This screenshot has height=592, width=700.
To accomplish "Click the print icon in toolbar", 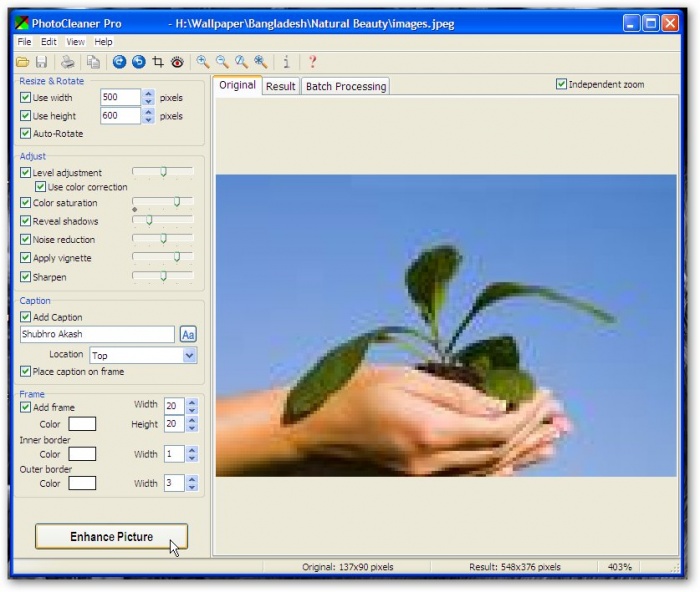I will 68,62.
